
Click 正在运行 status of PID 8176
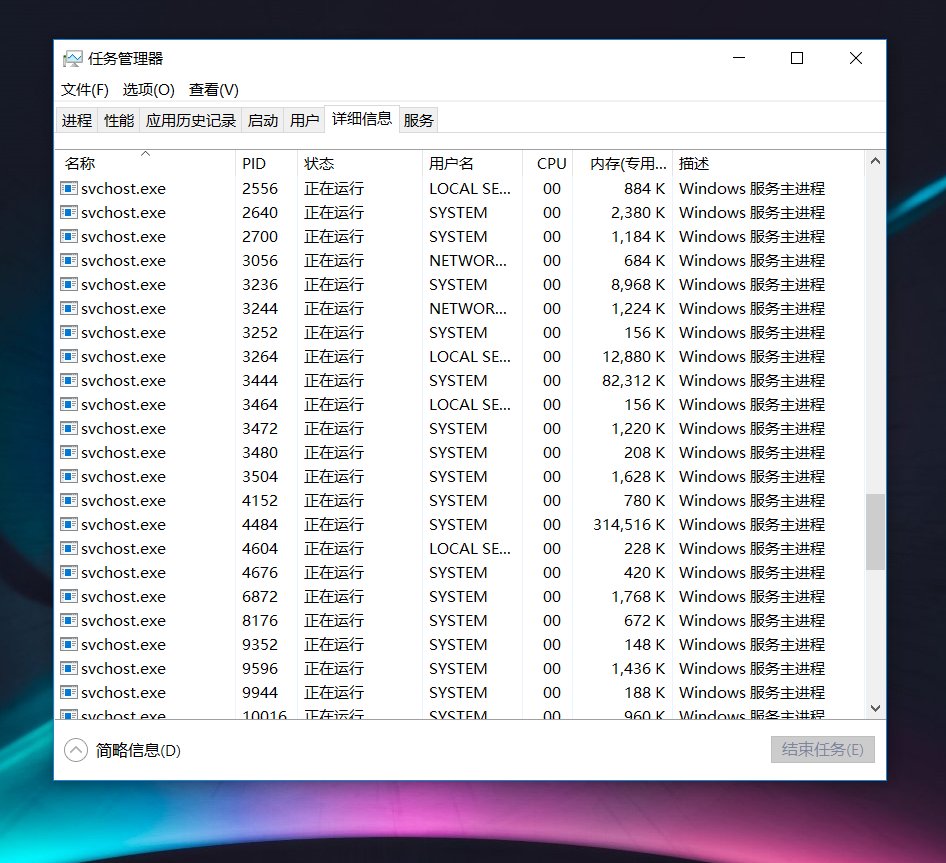point(334,620)
